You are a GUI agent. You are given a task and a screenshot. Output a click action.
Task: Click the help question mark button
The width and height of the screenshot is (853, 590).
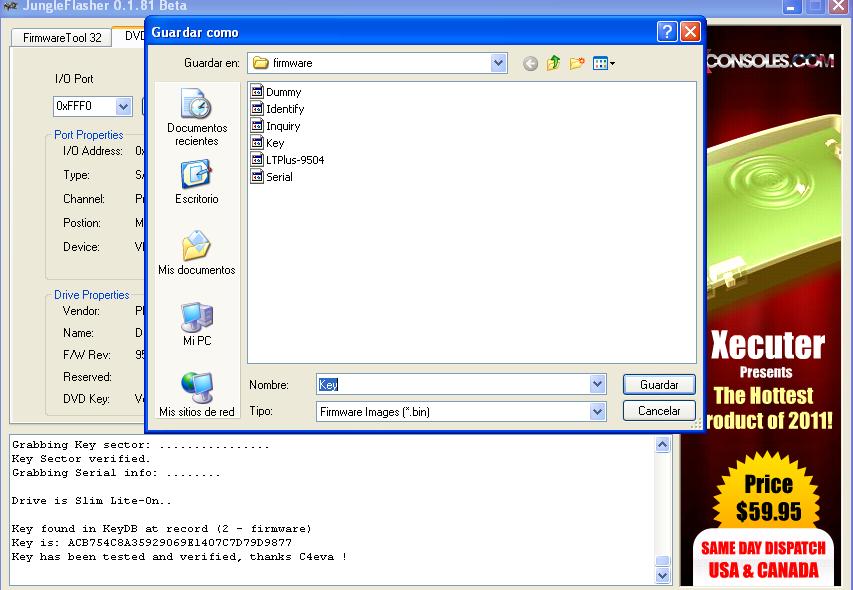[x=667, y=32]
